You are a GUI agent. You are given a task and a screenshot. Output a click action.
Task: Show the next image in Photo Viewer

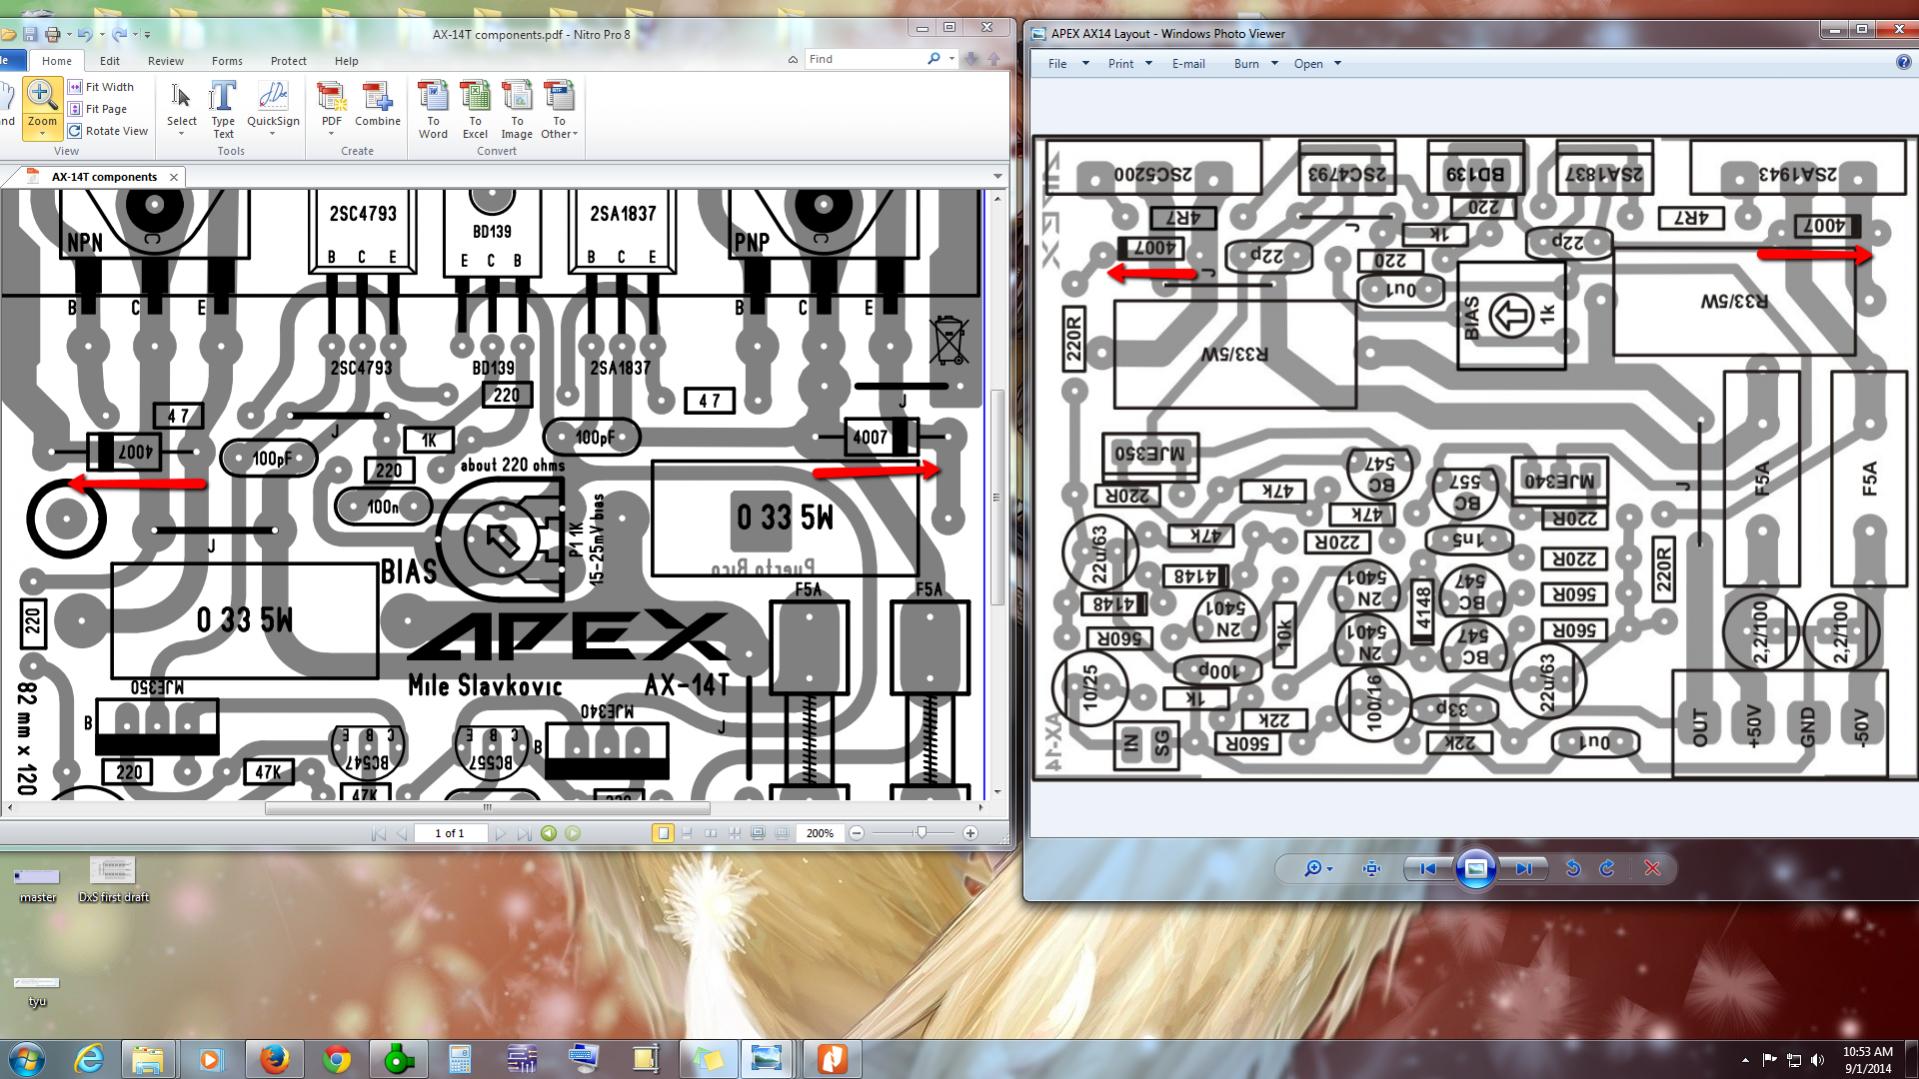point(1522,868)
